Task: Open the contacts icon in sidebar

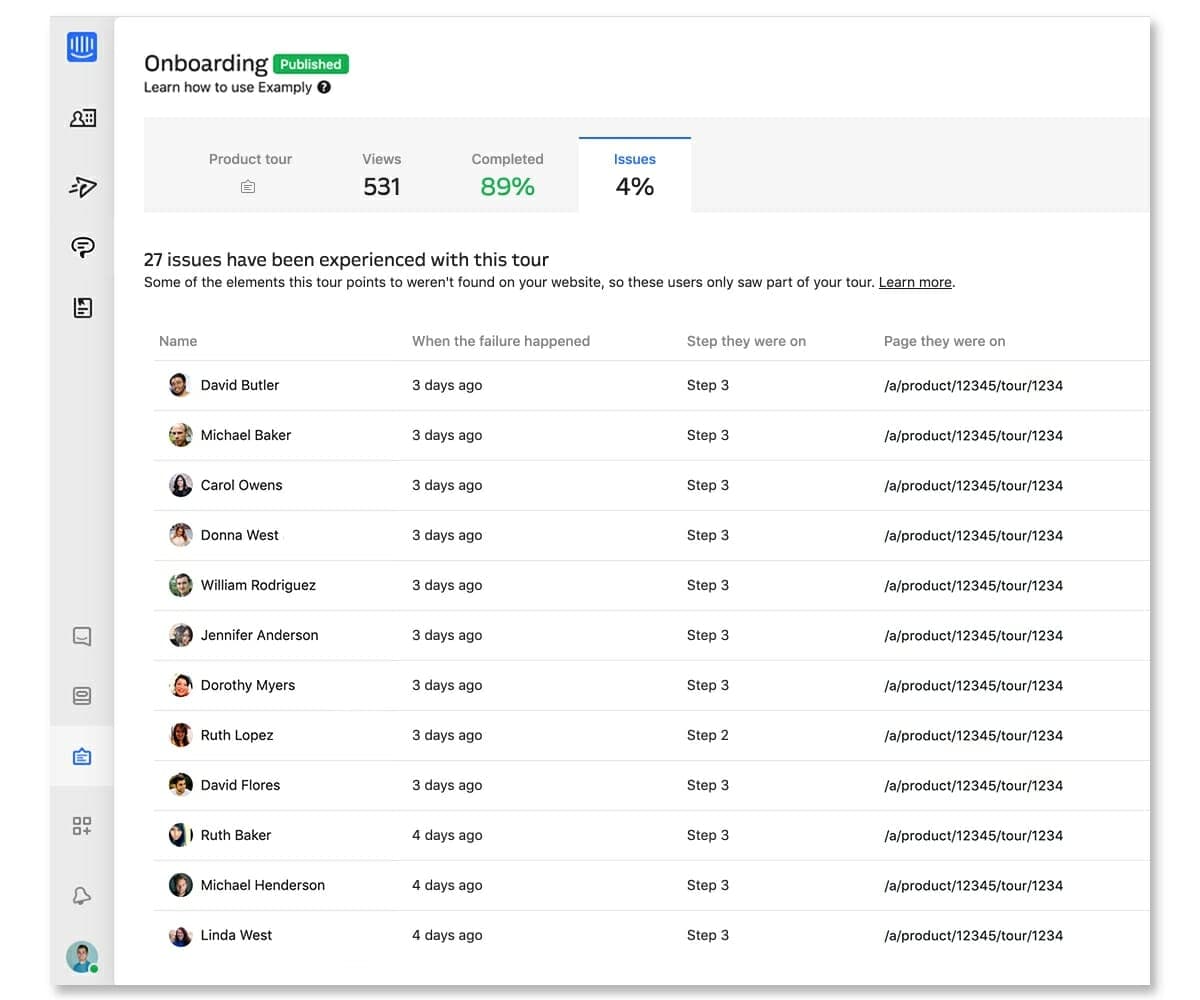Action: click(83, 118)
